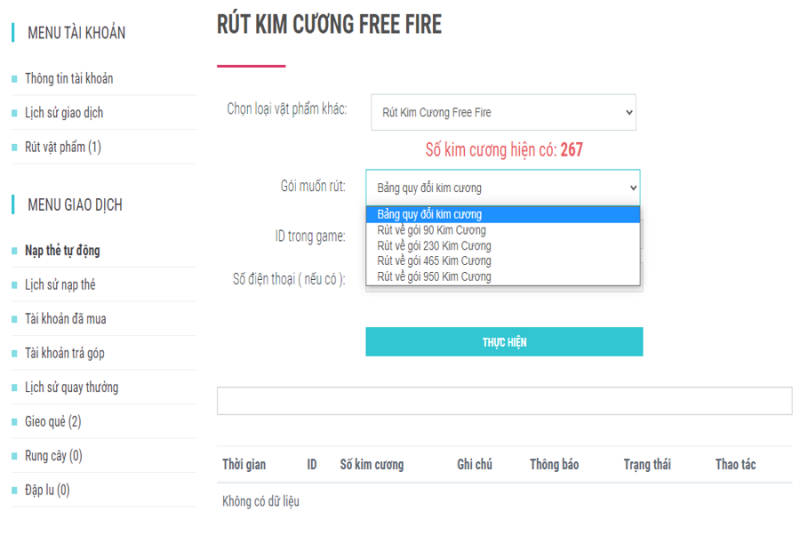Select Nạp thẻ tự động menu item

[x=62, y=250]
